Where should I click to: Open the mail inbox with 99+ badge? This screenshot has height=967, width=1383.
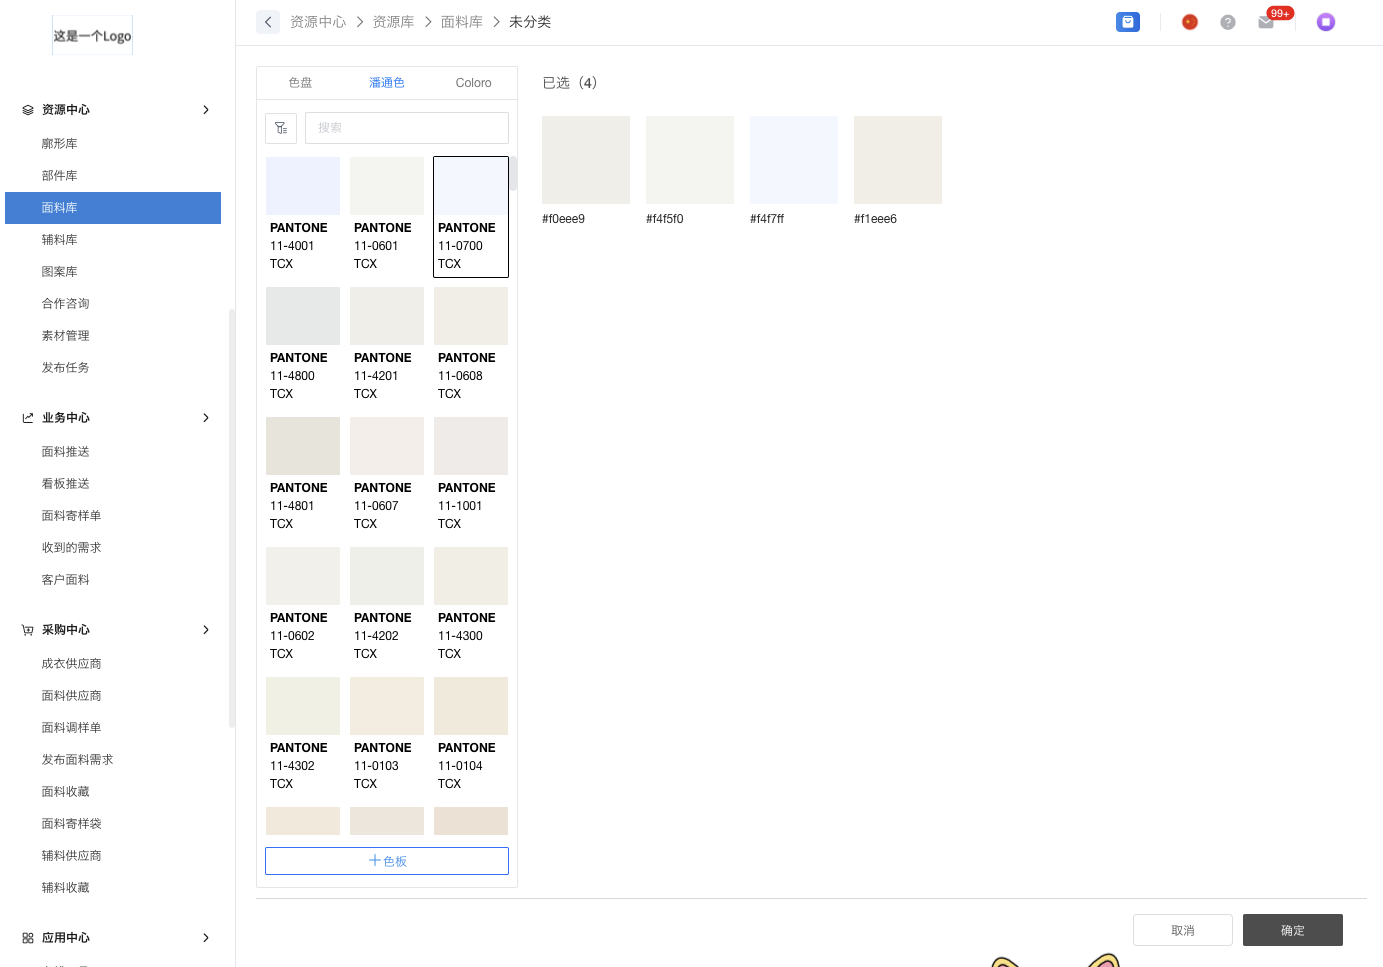click(1266, 22)
